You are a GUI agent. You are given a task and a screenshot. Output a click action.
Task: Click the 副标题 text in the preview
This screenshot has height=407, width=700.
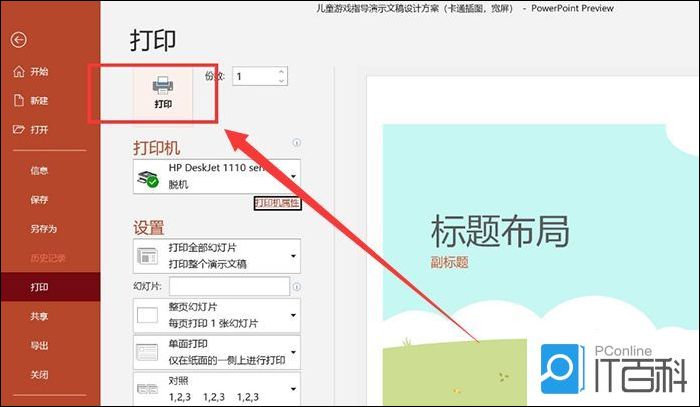coord(450,262)
